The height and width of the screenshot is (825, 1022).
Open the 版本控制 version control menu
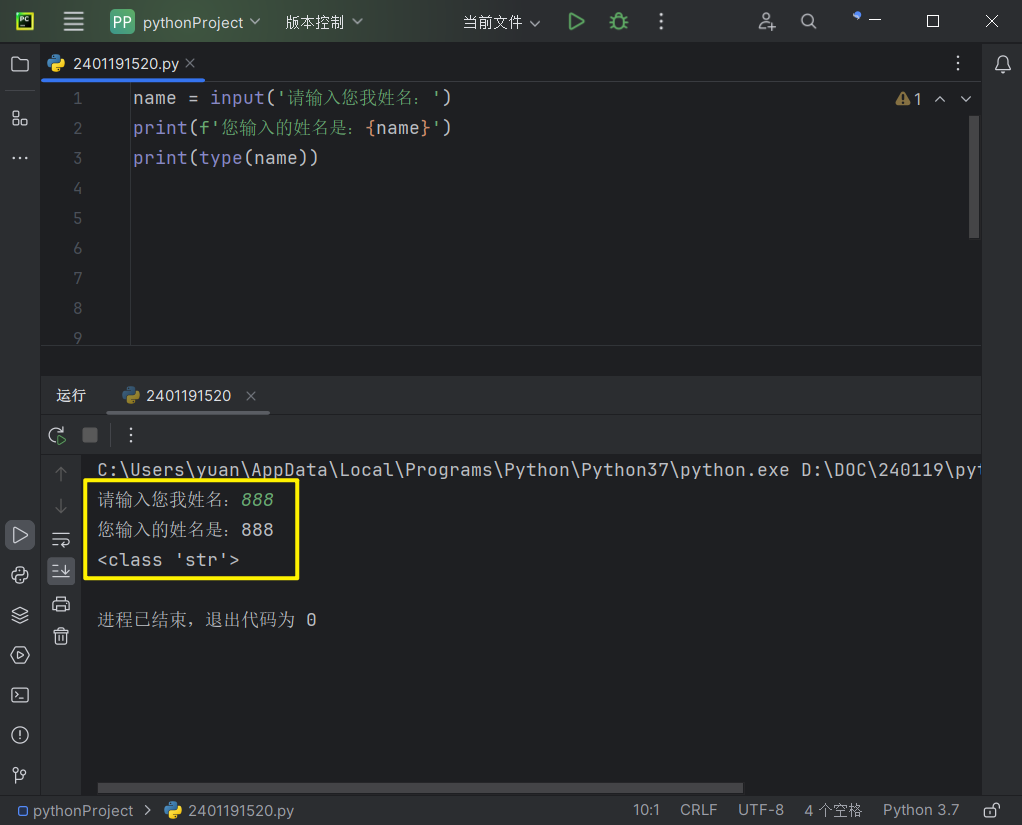[x=324, y=22]
